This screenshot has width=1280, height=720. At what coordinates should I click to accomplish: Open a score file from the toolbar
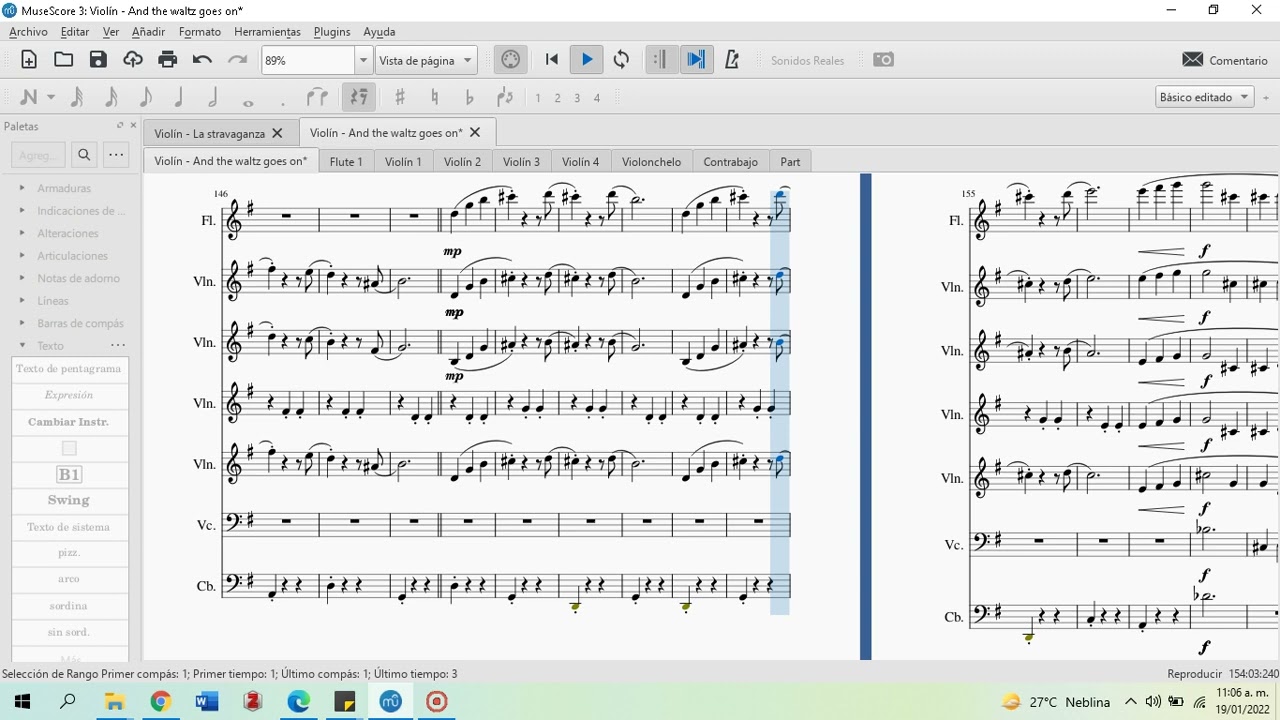(64, 60)
